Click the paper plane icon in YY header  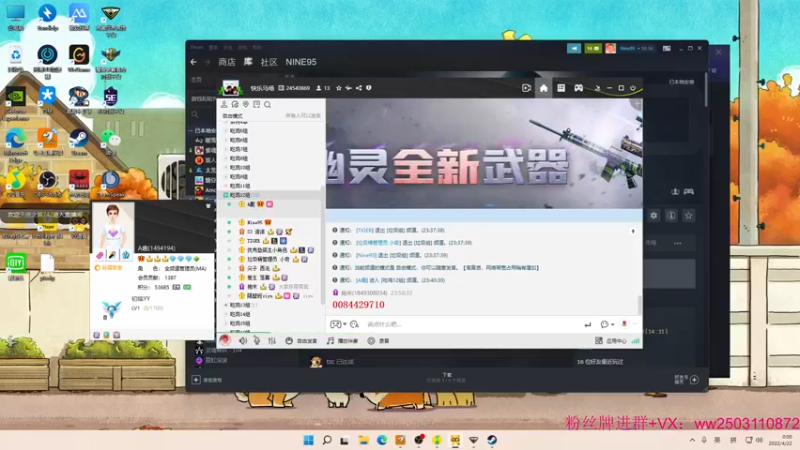click(x=348, y=88)
